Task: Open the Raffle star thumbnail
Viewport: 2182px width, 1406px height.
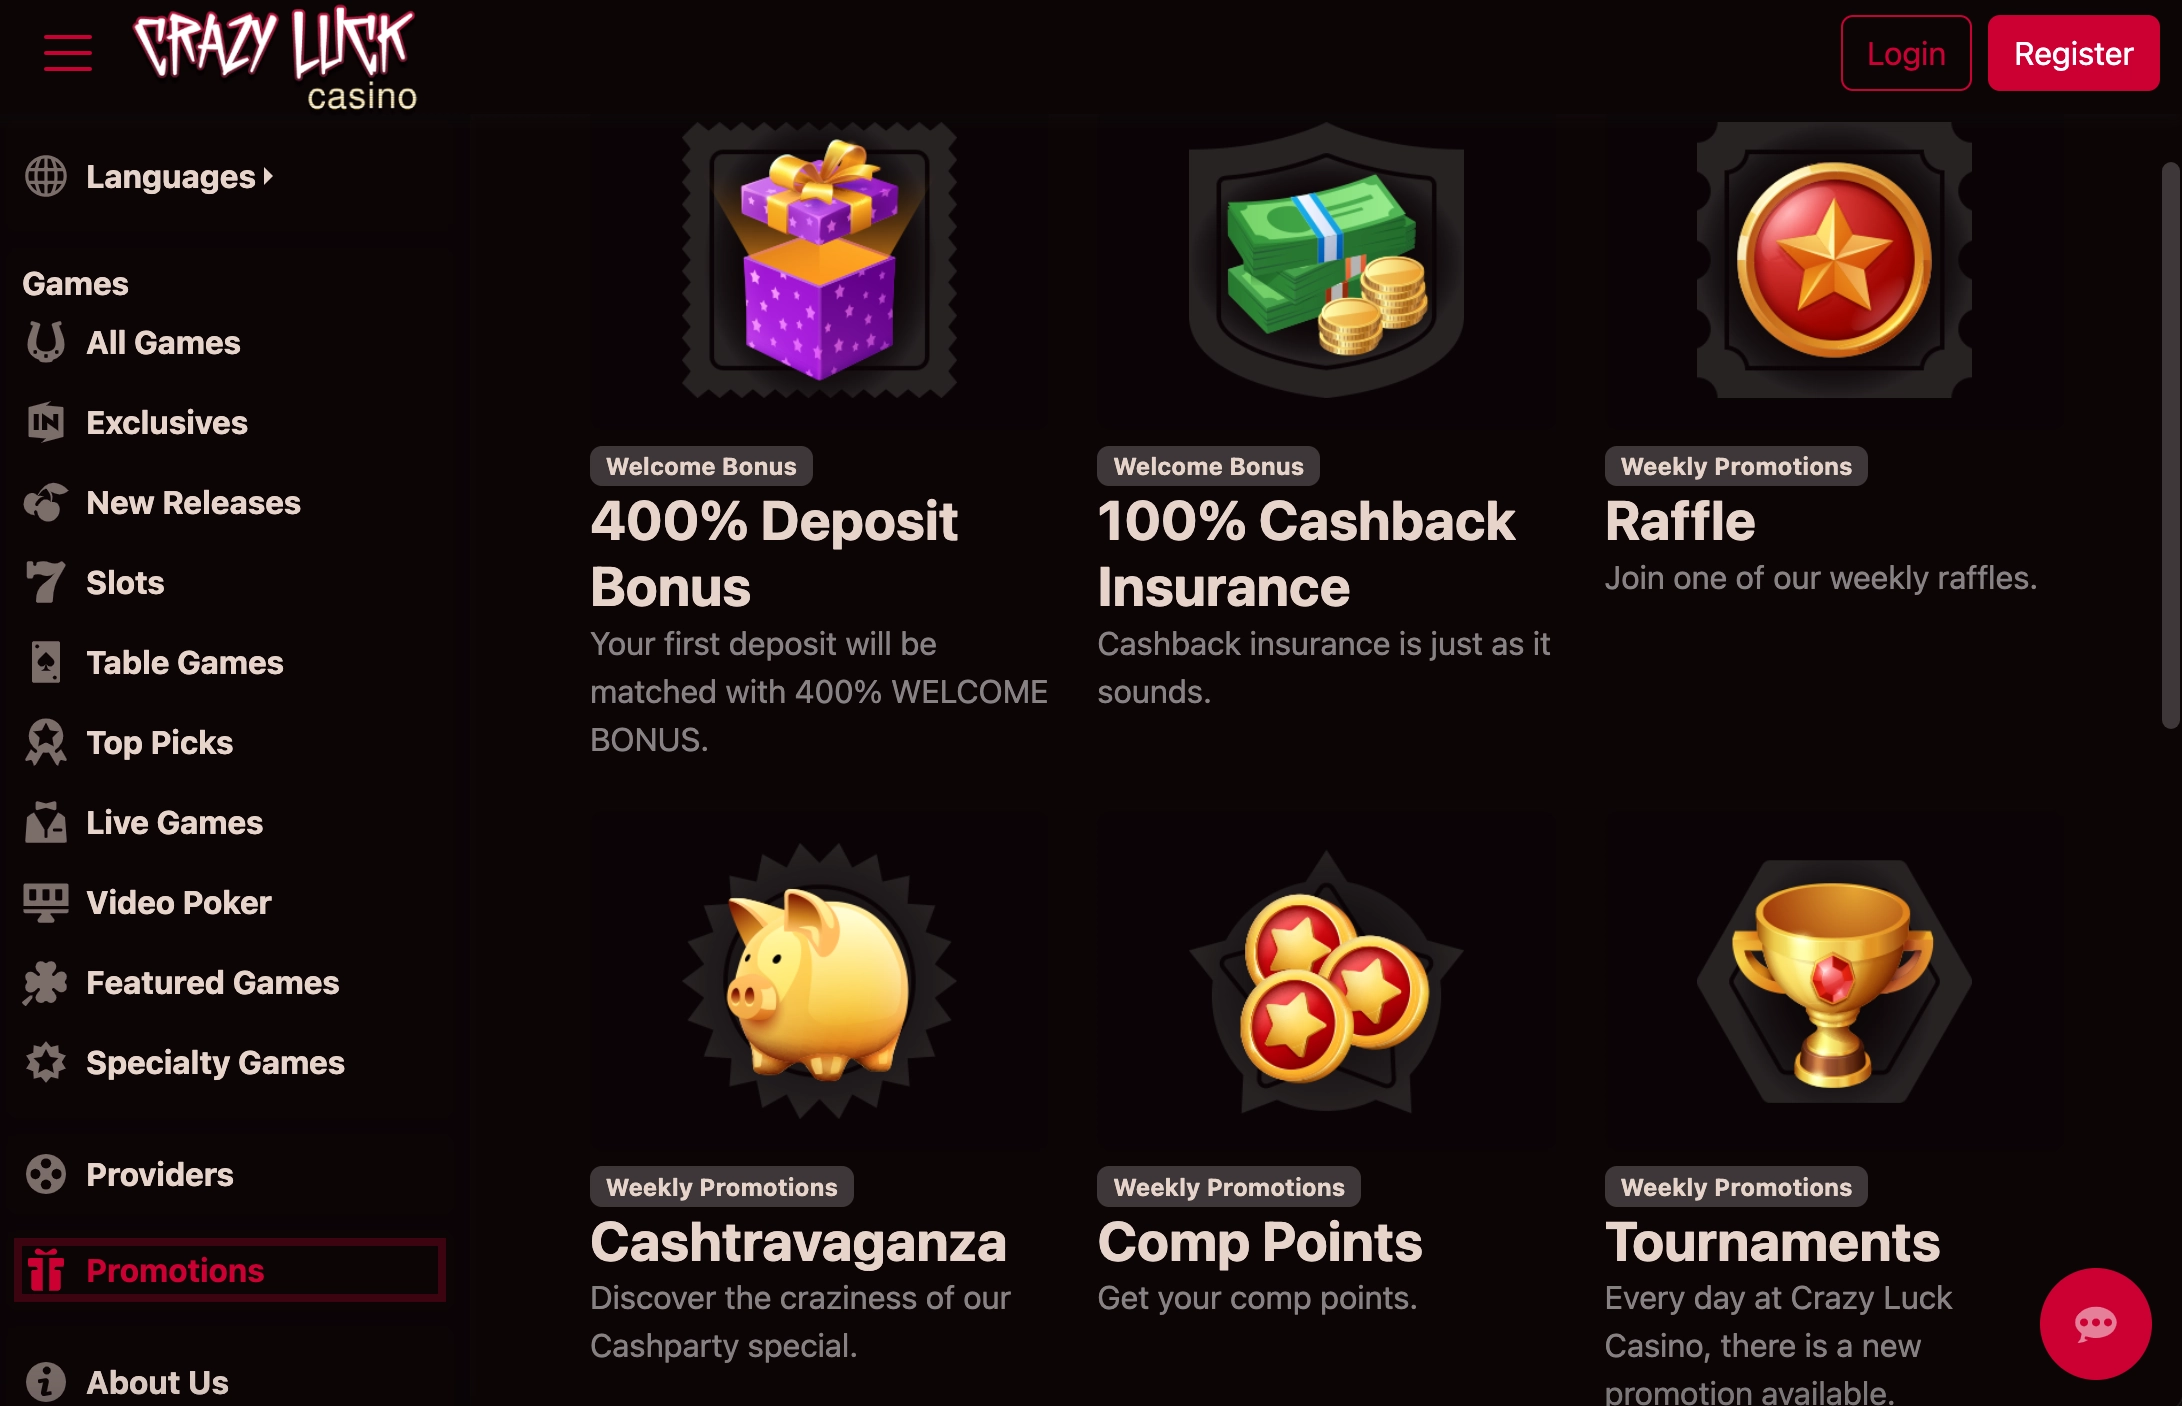Action: [1834, 260]
